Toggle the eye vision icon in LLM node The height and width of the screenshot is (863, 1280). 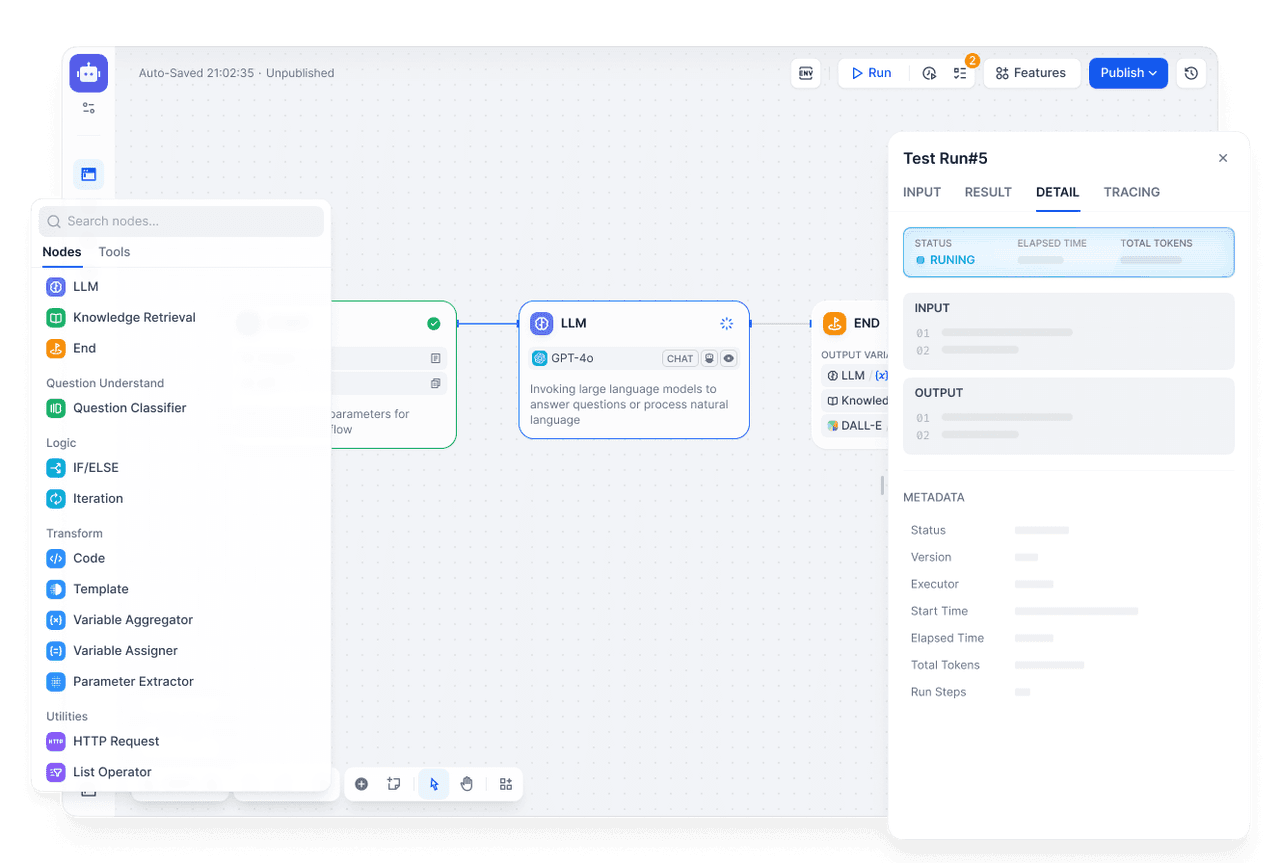pos(729,358)
